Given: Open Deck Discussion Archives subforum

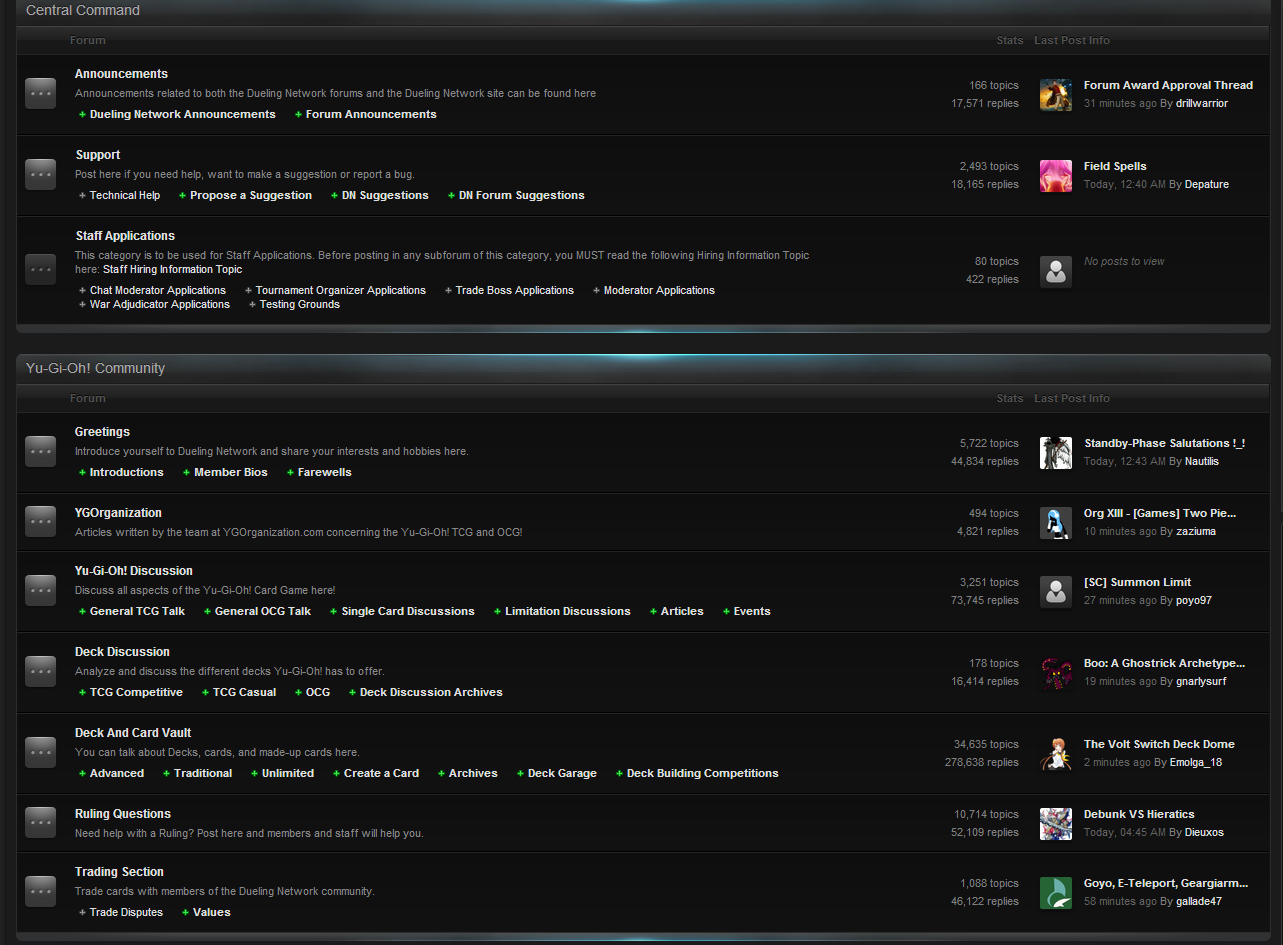Looking at the screenshot, I should pos(431,692).
